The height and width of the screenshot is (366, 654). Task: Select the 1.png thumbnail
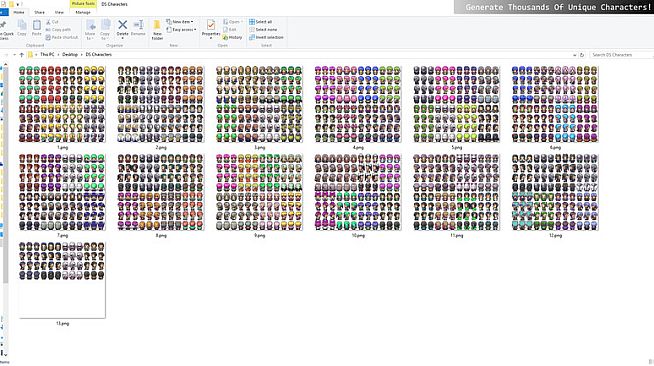pyautogui.click(x=62, y=104)
